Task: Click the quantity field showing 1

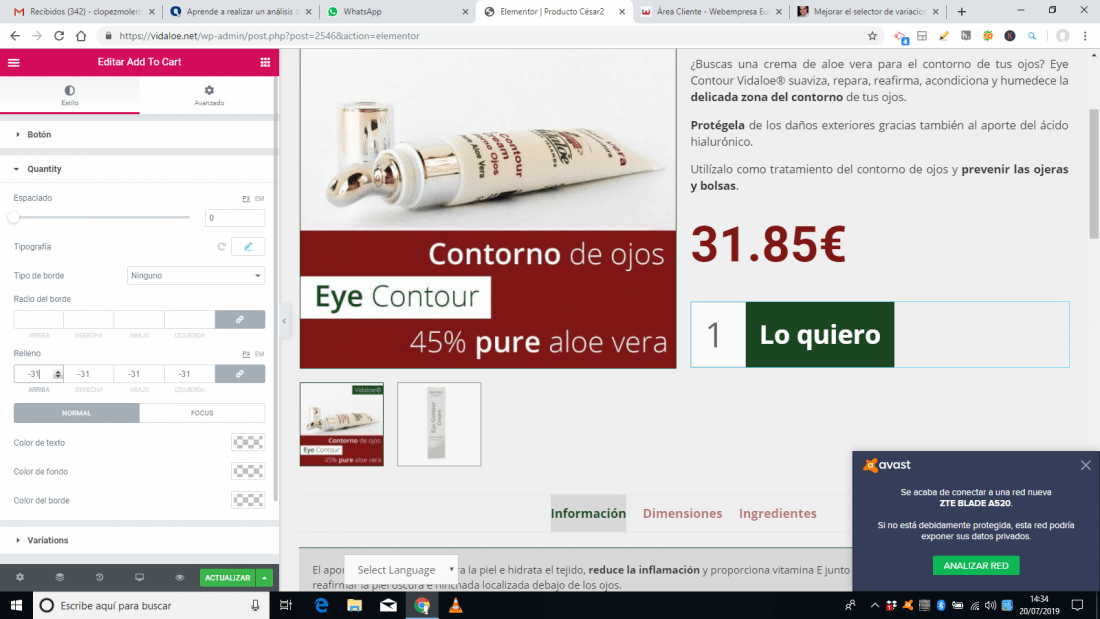Action: [718, 335]
